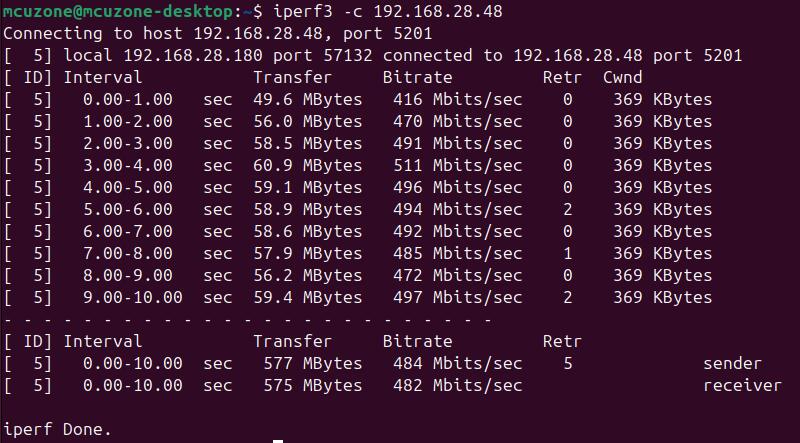Click the iperf3 -c 192.168.28.48 command text
Image resolution: width=800 pixels, height=443 pixels.
388,11
